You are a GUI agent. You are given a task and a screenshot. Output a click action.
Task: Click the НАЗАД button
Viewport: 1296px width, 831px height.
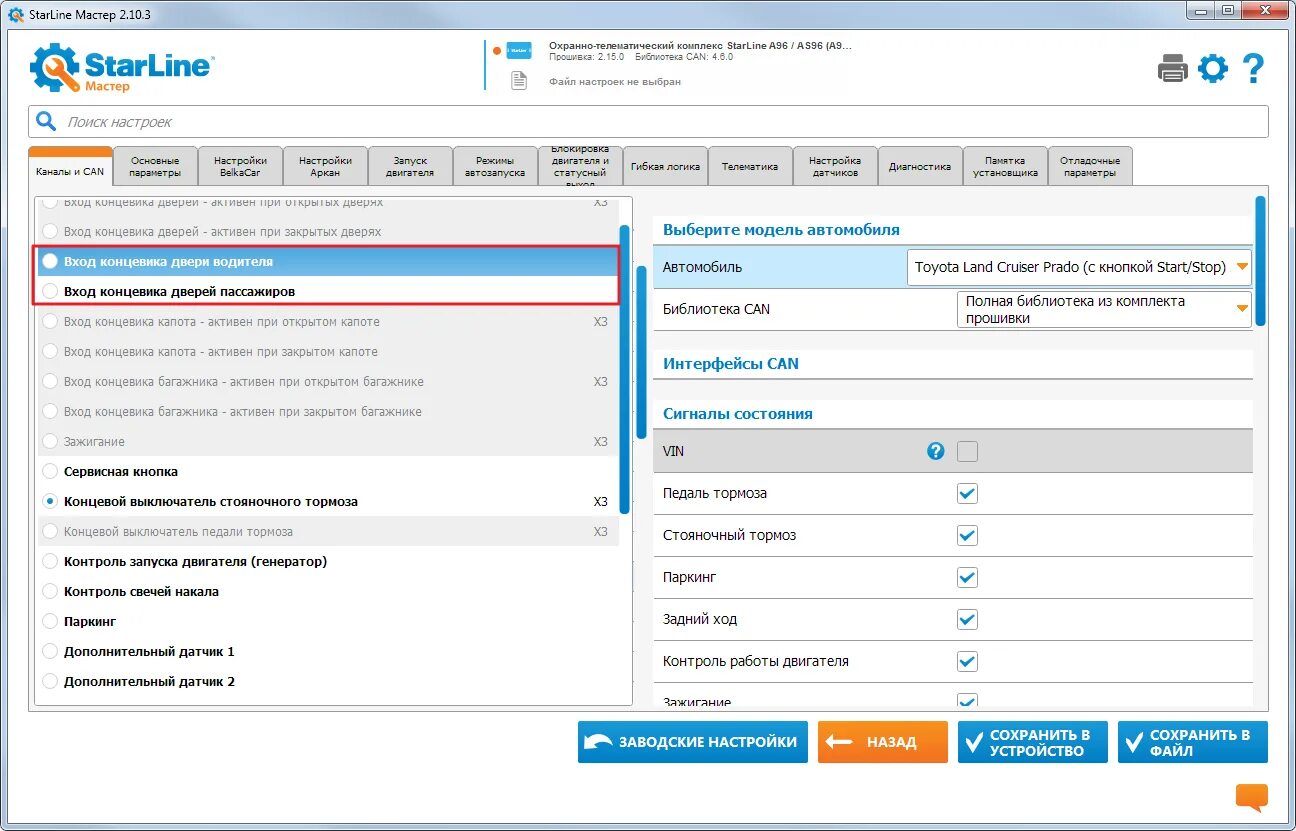pos(882,742)
